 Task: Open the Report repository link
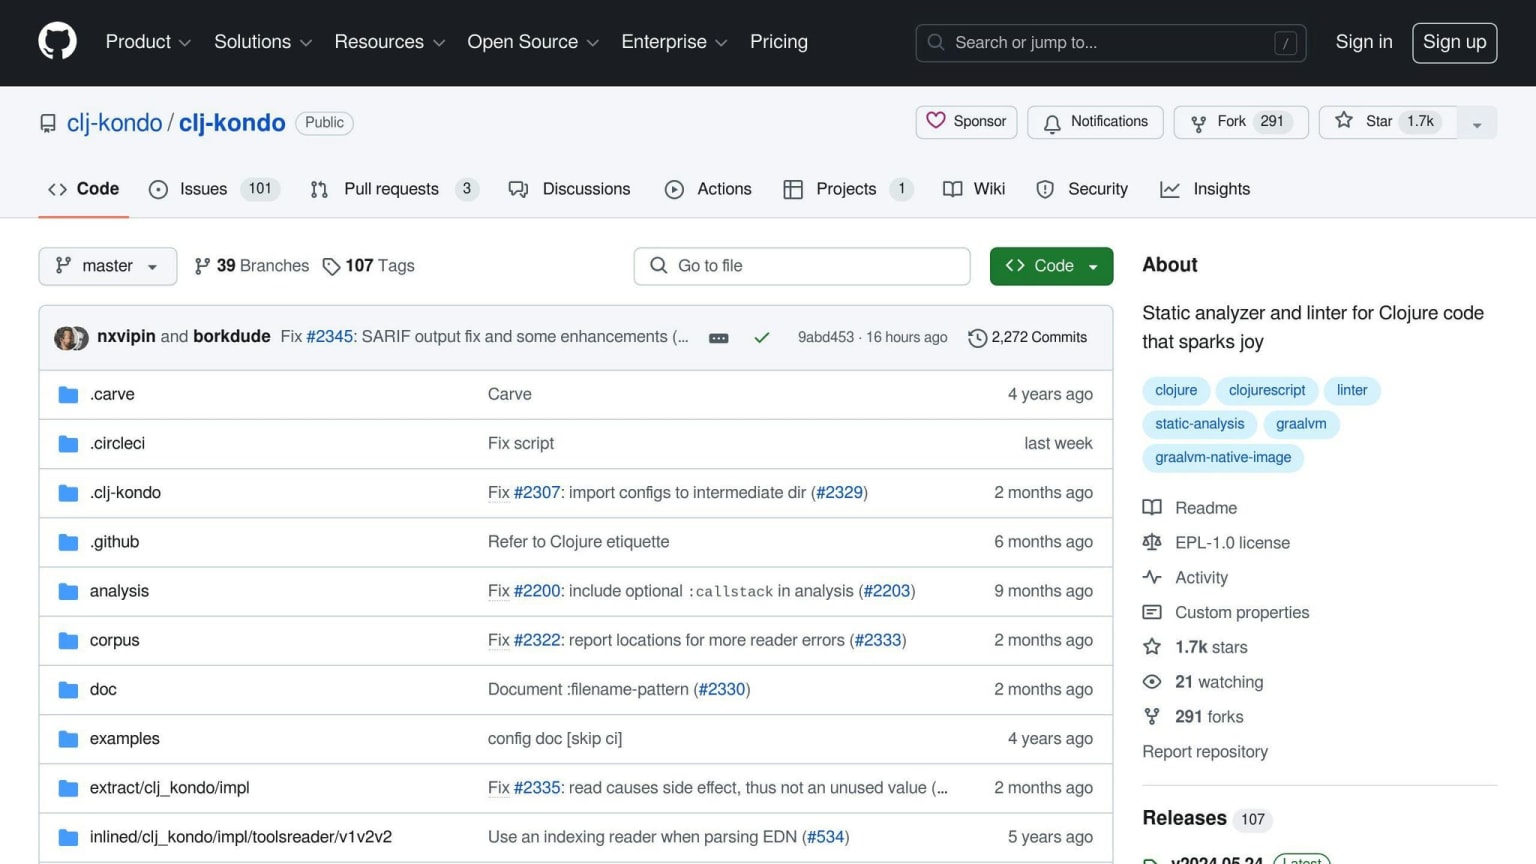click(x=1205, y=752)
